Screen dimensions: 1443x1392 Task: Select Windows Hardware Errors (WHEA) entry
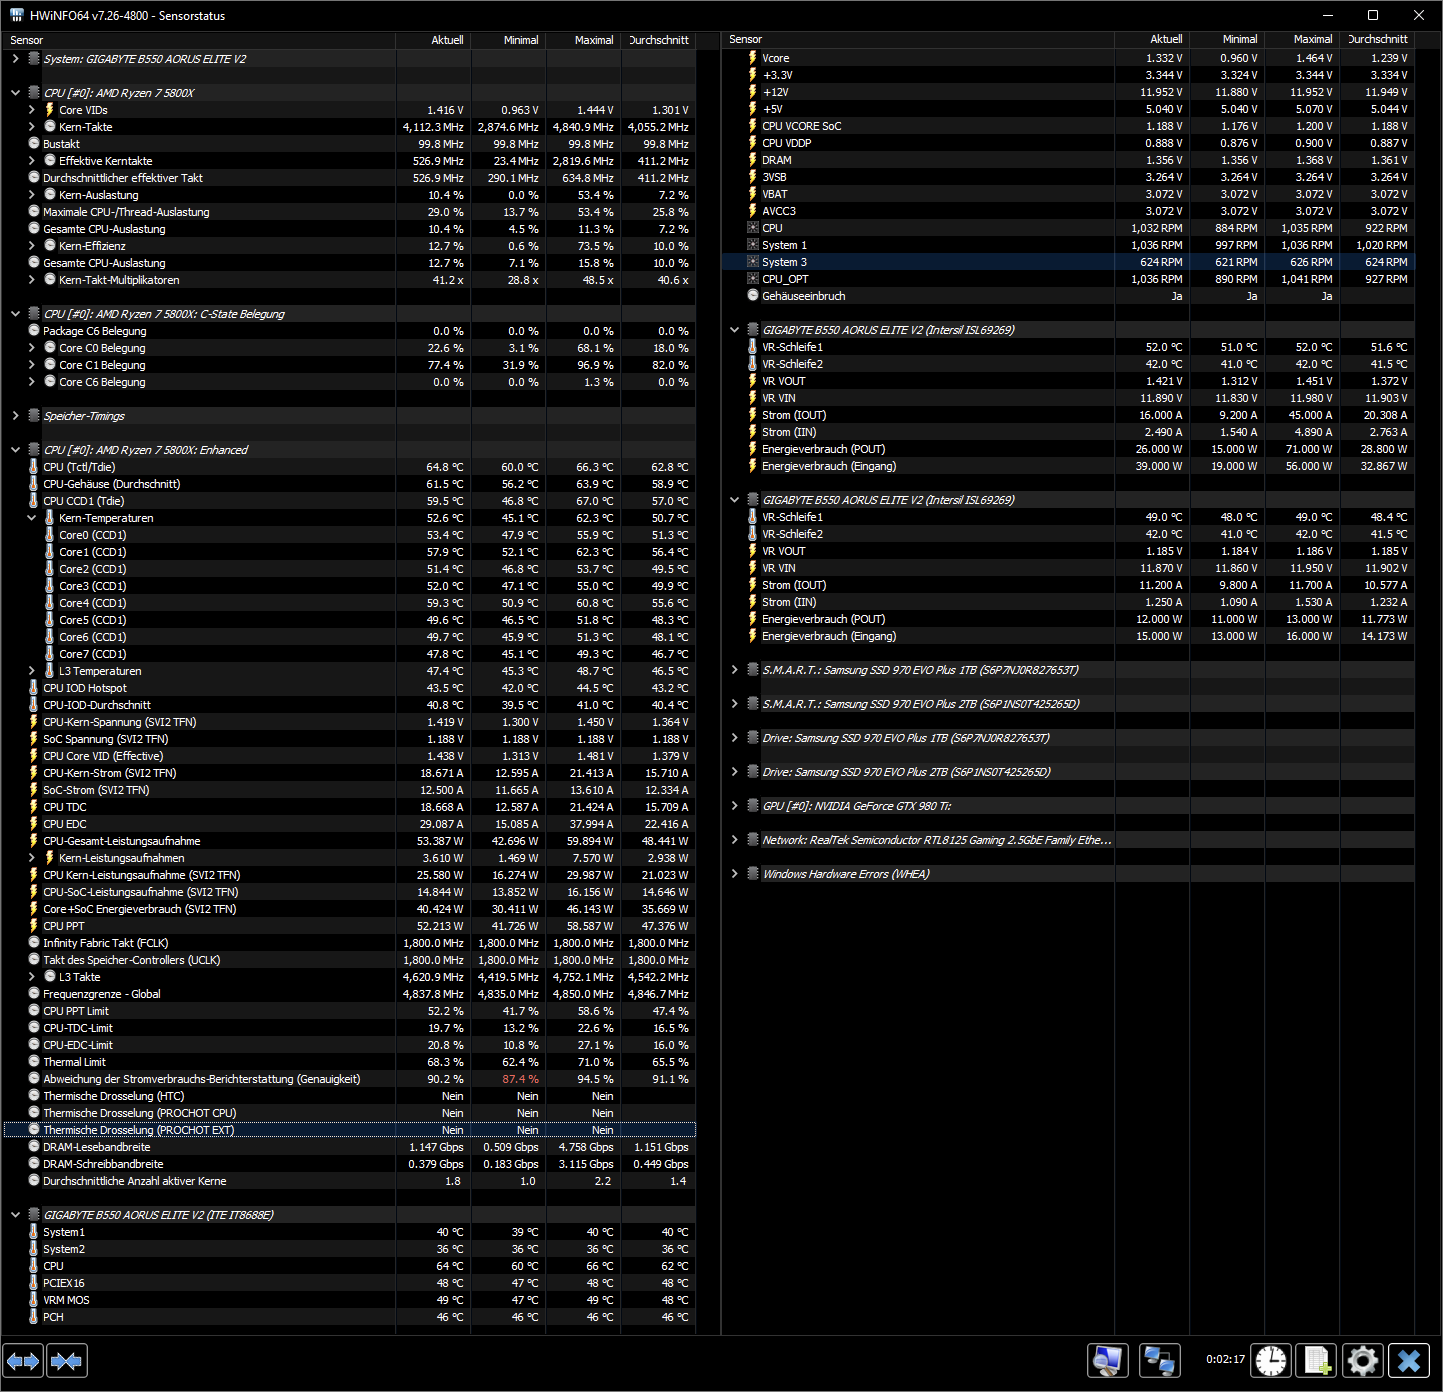[x=1068, y=874]
